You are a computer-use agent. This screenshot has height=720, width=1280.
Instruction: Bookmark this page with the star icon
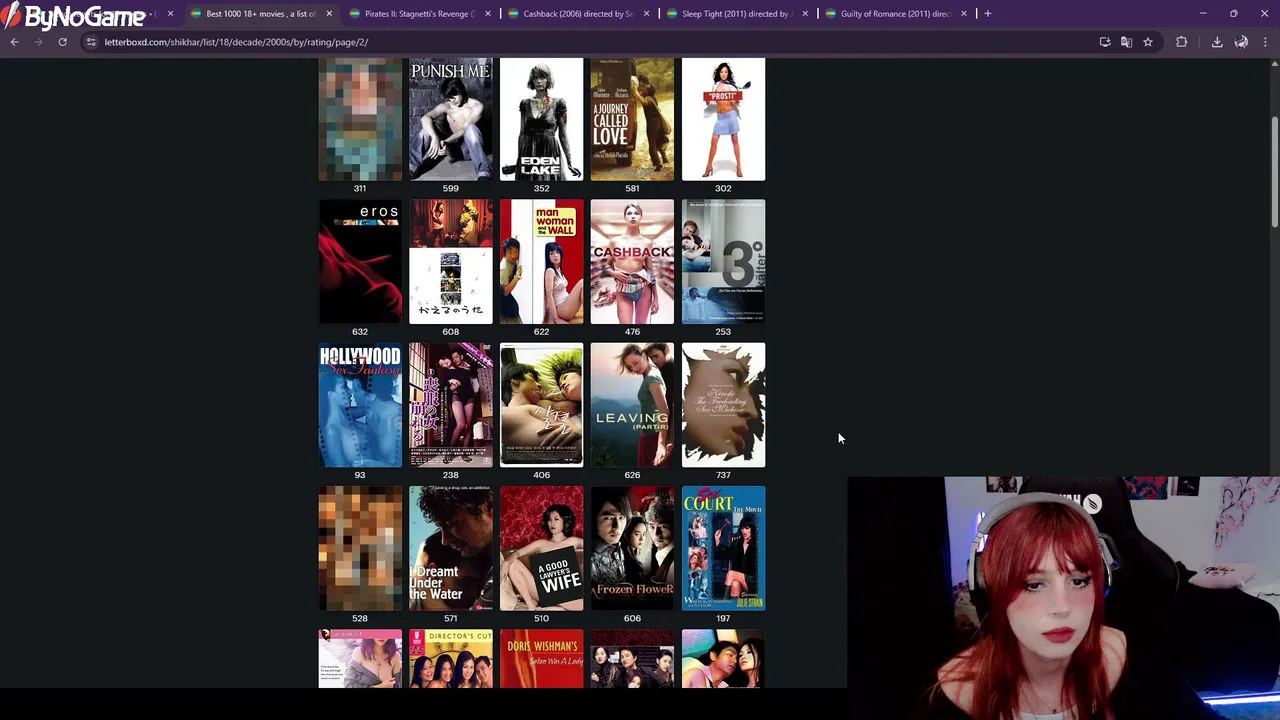(x=1148, y=42)
